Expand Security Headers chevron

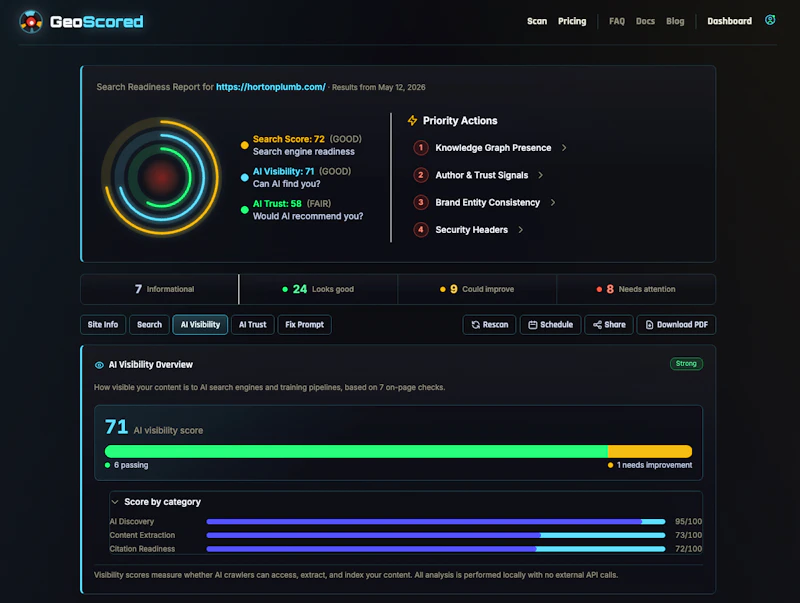click(x=520, y=230)
